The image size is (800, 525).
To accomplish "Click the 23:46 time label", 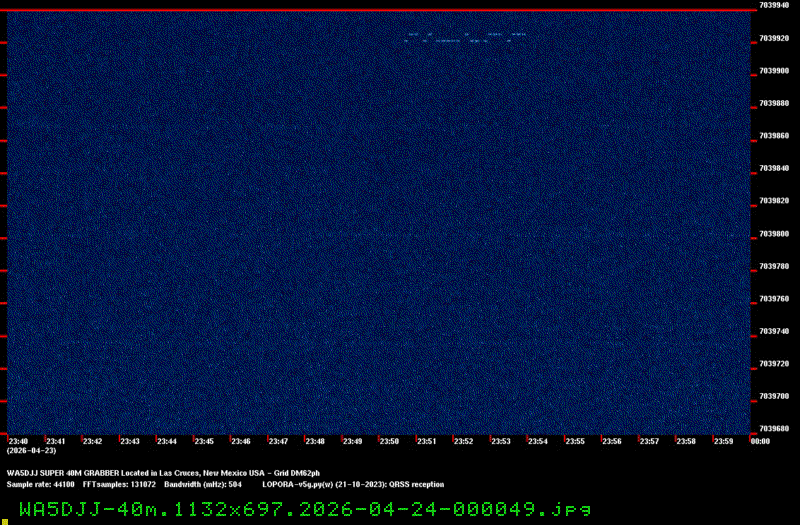I will (x=241, y=441).
